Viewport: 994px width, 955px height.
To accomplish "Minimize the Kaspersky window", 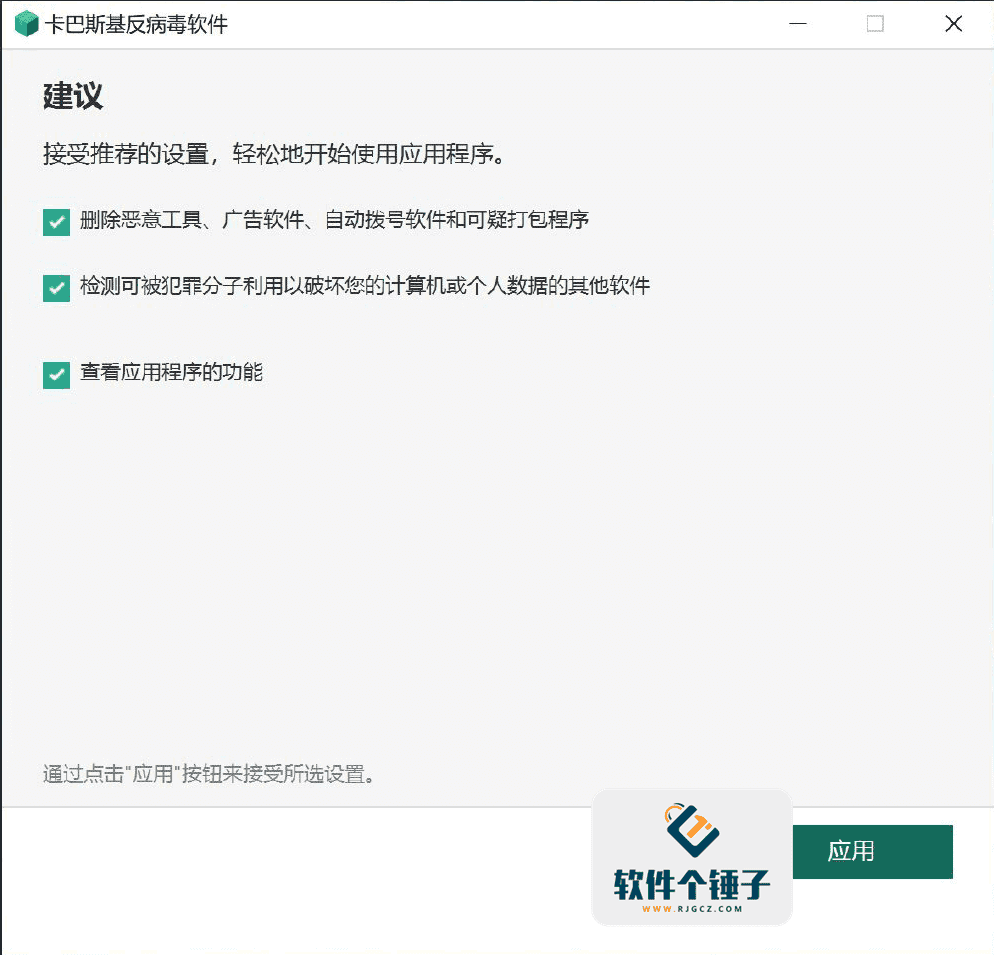I will coord(797,24).
